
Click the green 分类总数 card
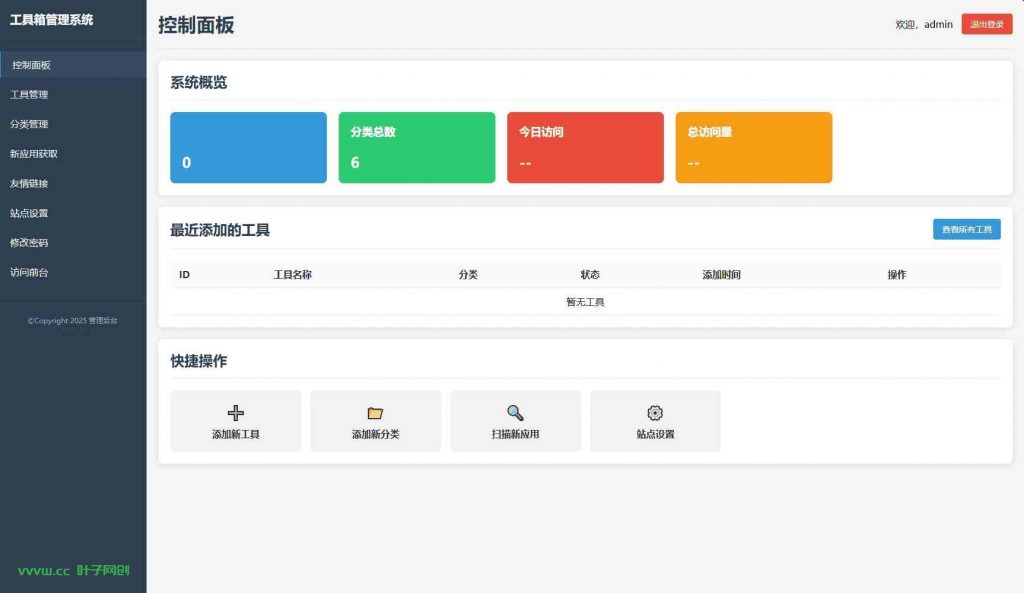click(417, 148)
